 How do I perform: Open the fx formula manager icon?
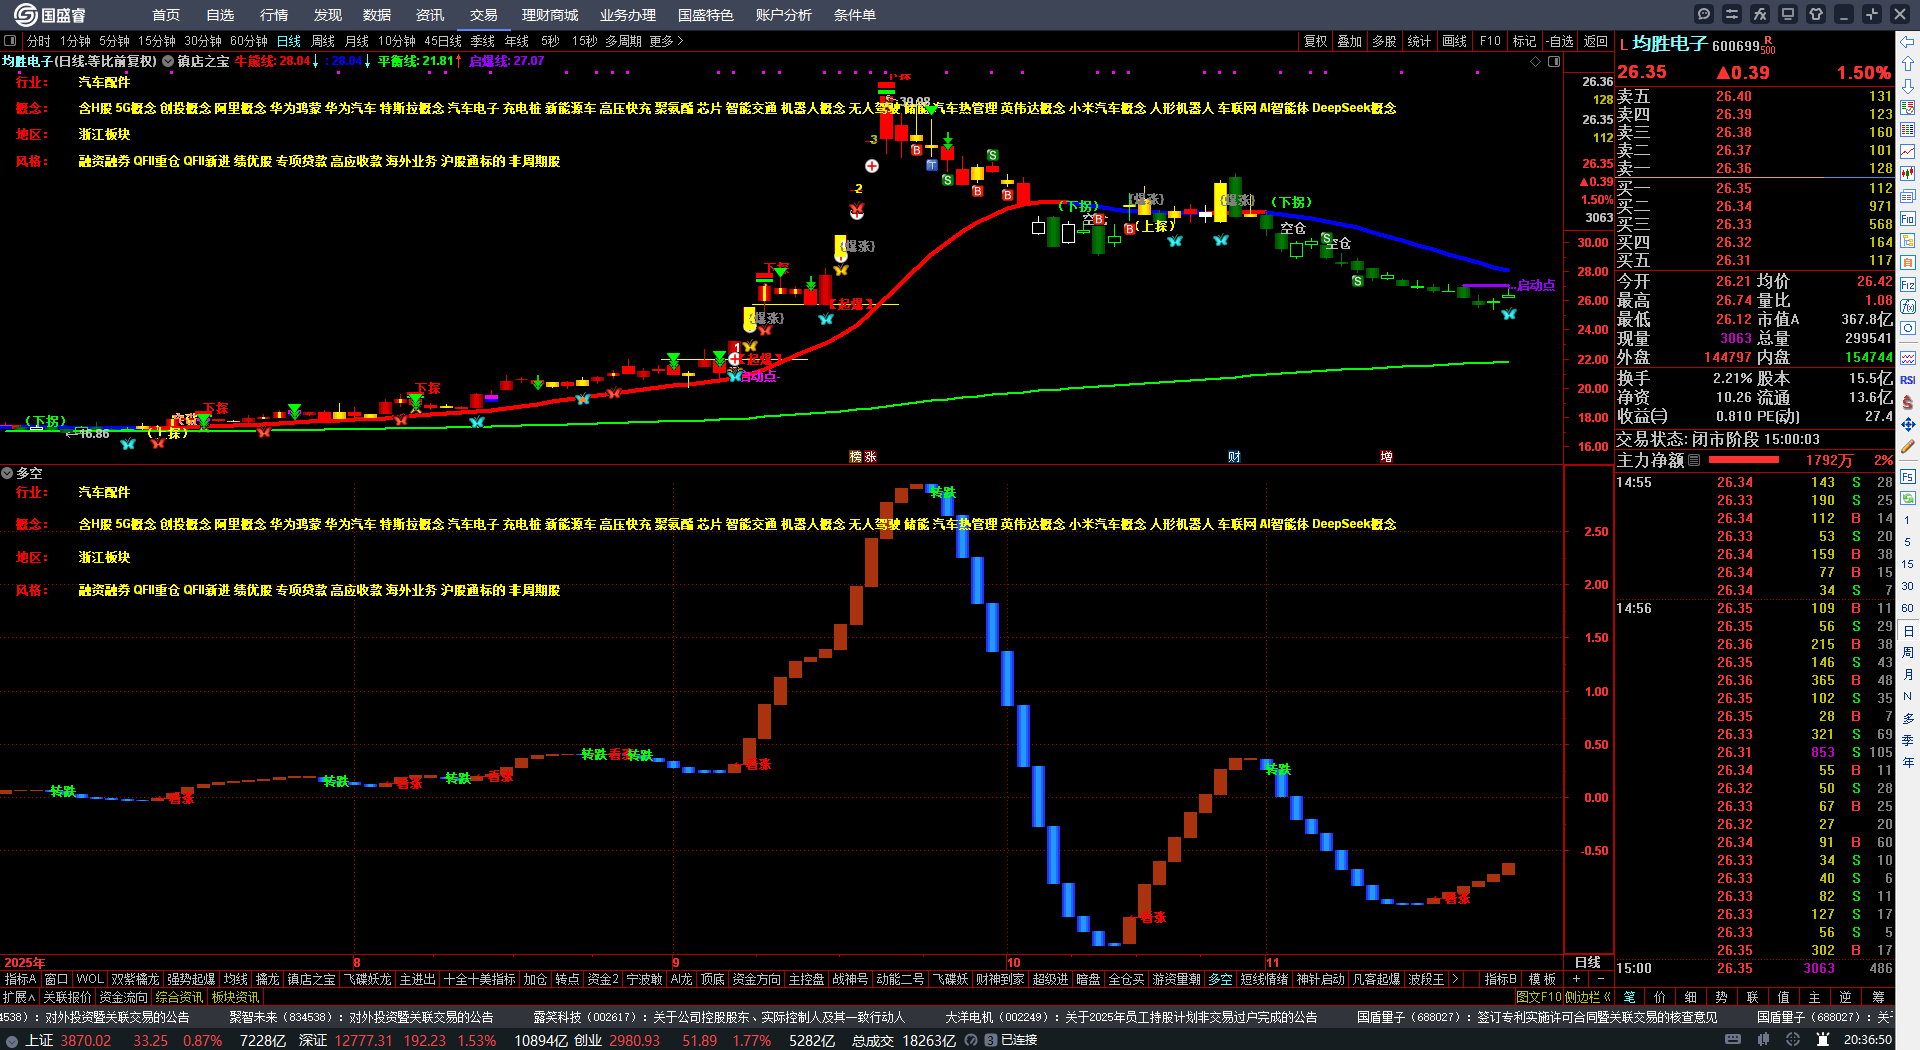[x=1760, y=14]
